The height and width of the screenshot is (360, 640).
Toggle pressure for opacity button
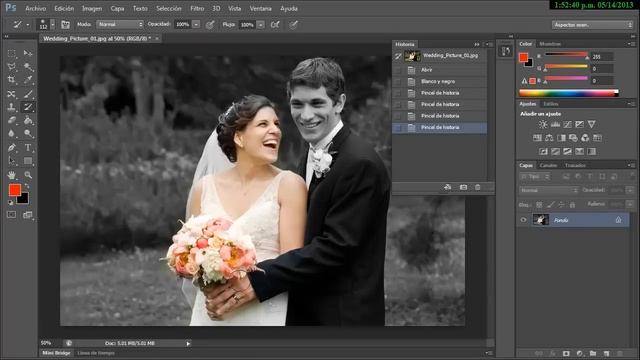210,24
